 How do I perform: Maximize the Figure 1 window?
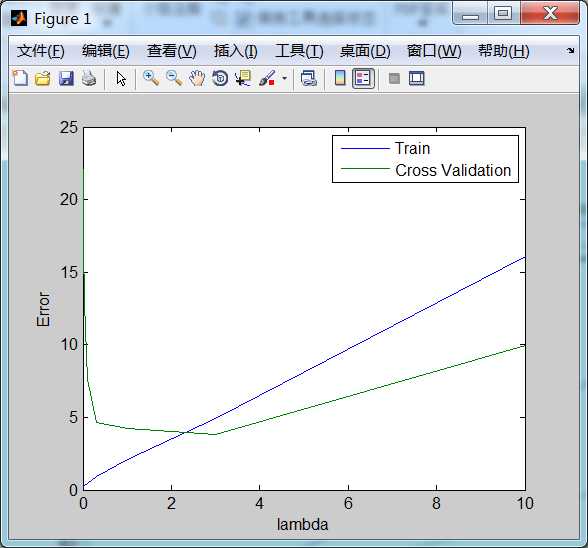503,14
